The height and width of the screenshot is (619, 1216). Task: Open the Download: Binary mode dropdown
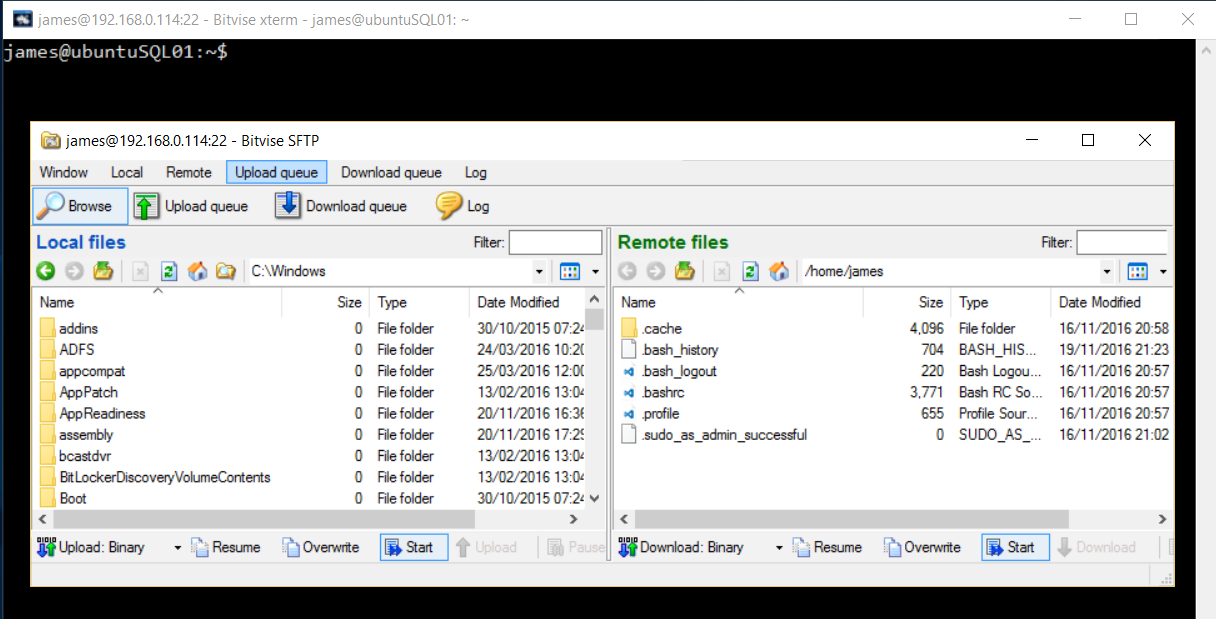click(x=779, y=547)
